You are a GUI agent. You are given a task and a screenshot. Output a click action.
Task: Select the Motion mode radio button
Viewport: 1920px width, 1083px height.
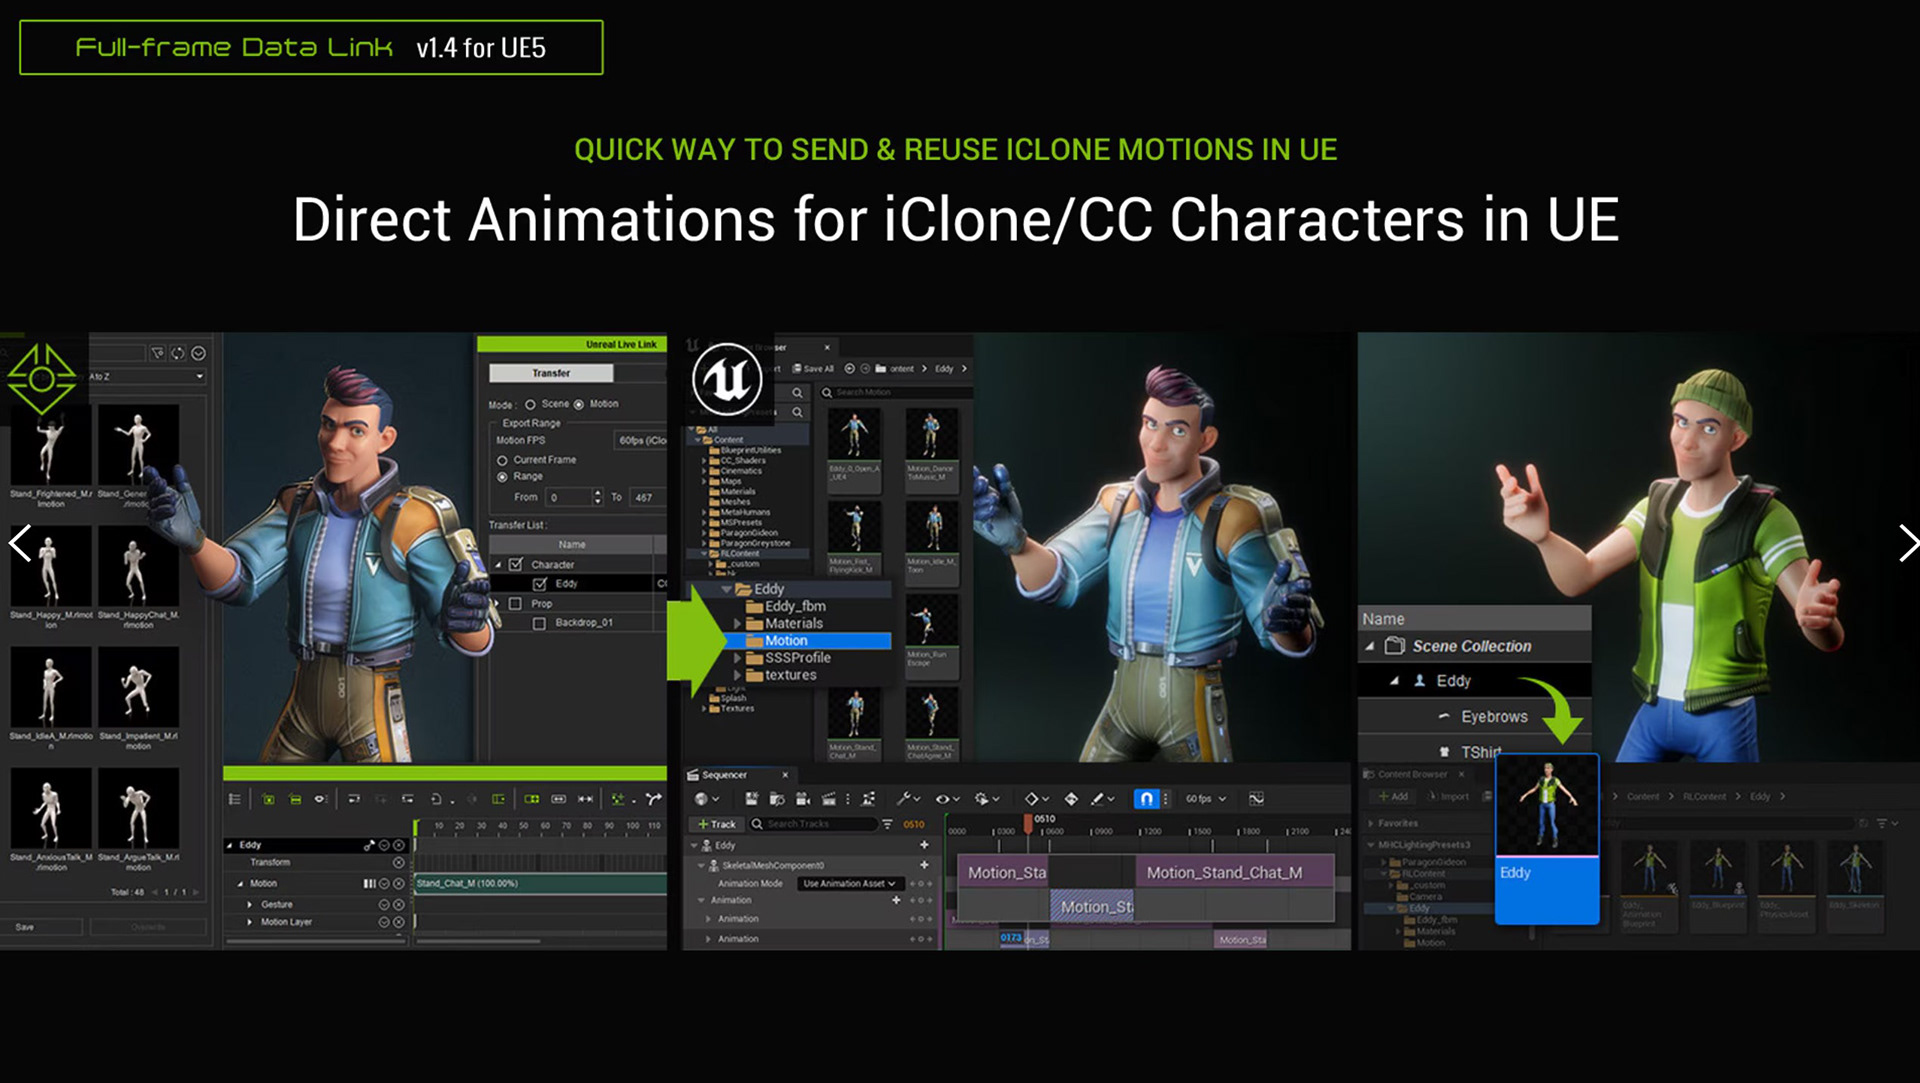[579, 404]
